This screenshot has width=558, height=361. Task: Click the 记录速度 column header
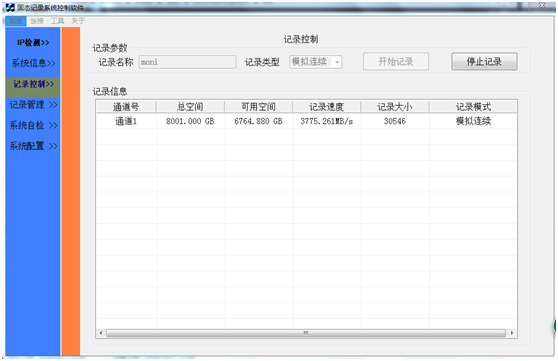point(326,107)
